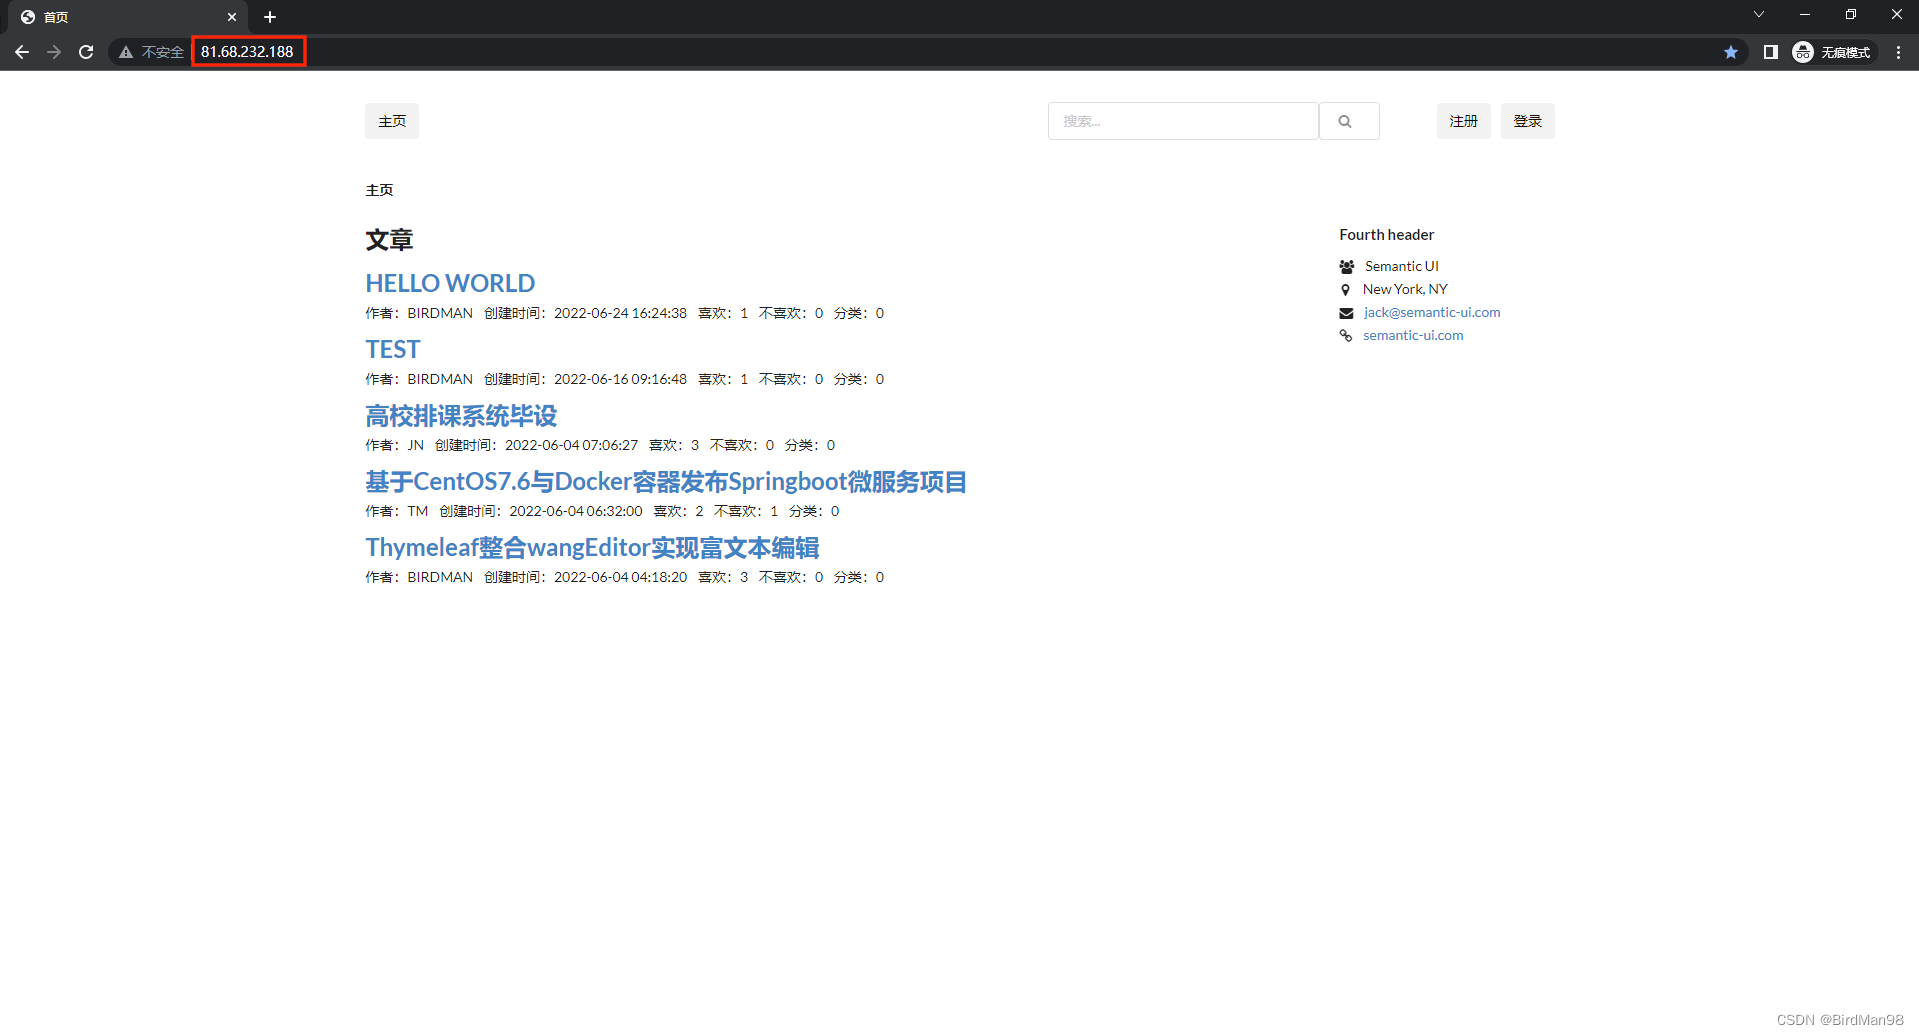Open the Chrome three-dot menu
This screenshot has height=1035, width=1919.
[x=1898, y=52]
